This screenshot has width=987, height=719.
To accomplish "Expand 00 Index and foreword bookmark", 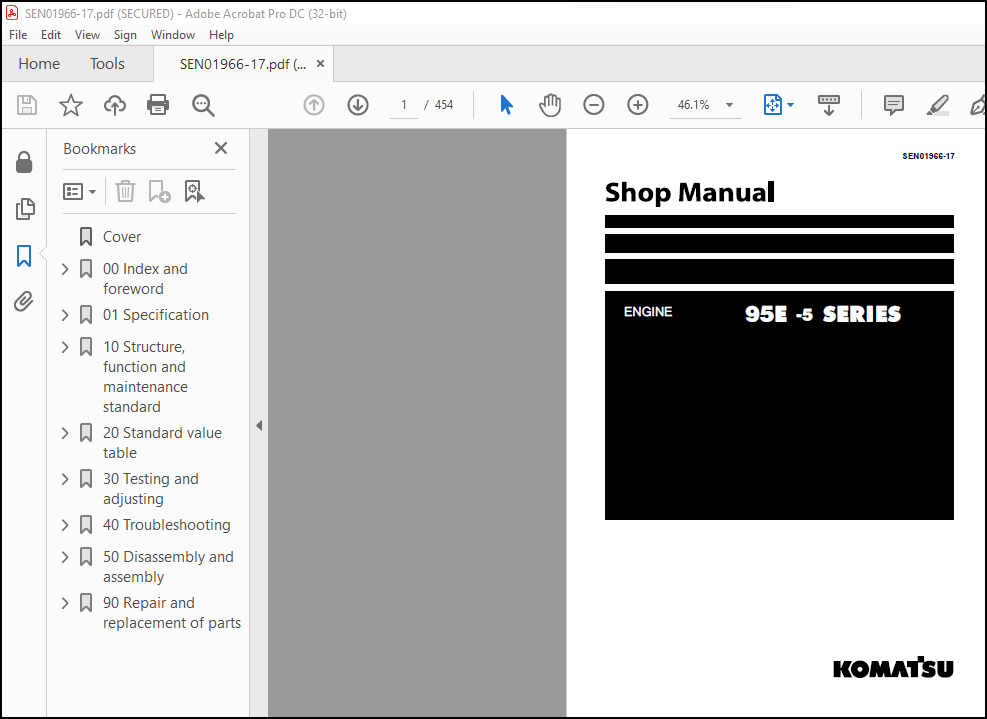I will point(65,269).
